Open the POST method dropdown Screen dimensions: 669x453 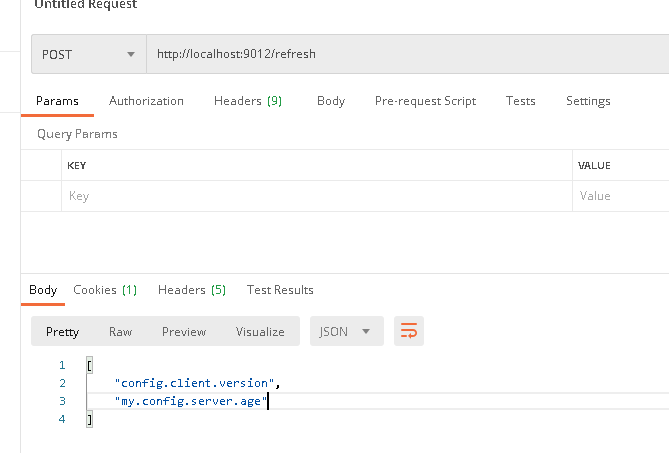tap(89, 54)
